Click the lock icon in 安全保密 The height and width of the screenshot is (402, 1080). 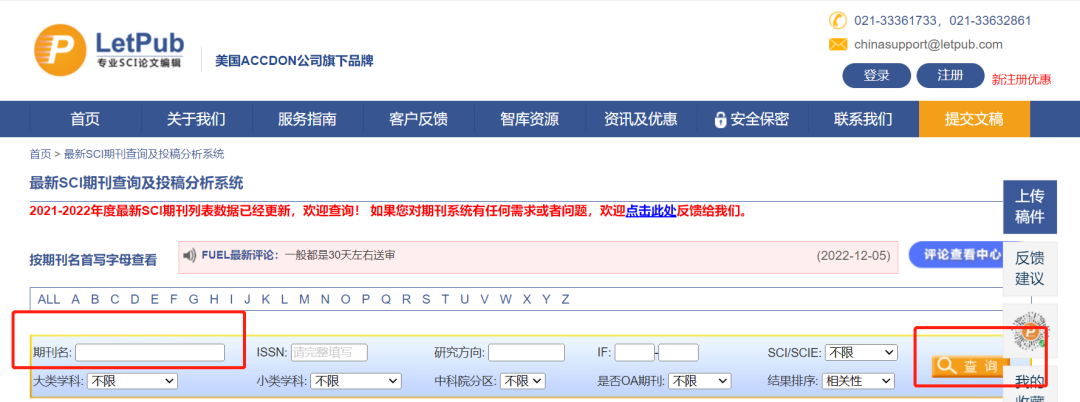(x=720, y=119)
